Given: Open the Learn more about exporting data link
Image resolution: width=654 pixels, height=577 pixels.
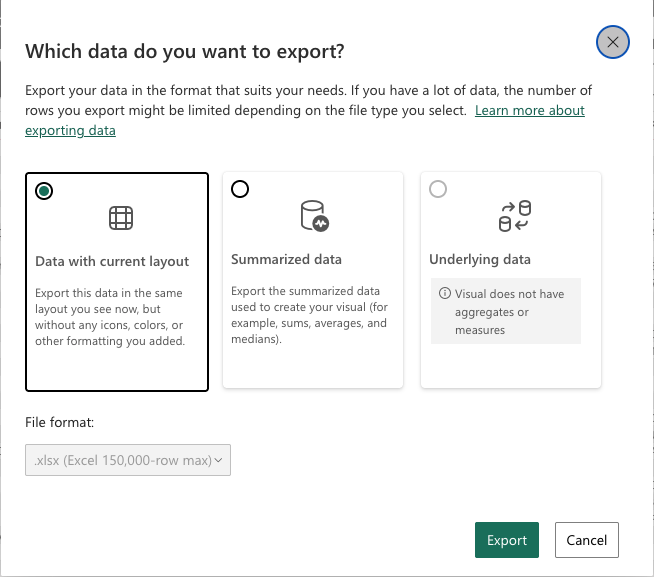Looking at the screenshot, I should [x=529, y=110].
